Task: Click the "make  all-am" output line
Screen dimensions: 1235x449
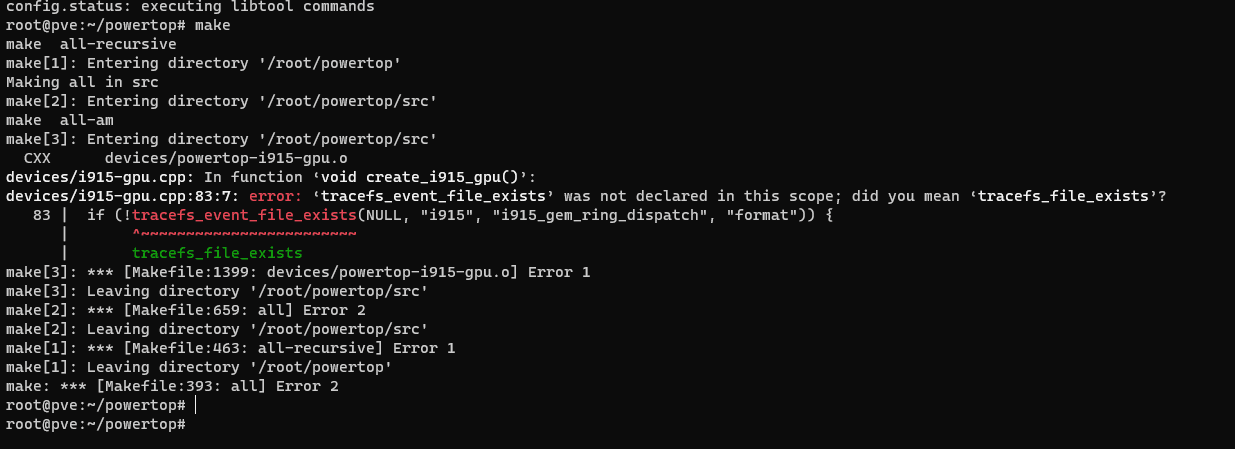Action: tap(59, 120)
